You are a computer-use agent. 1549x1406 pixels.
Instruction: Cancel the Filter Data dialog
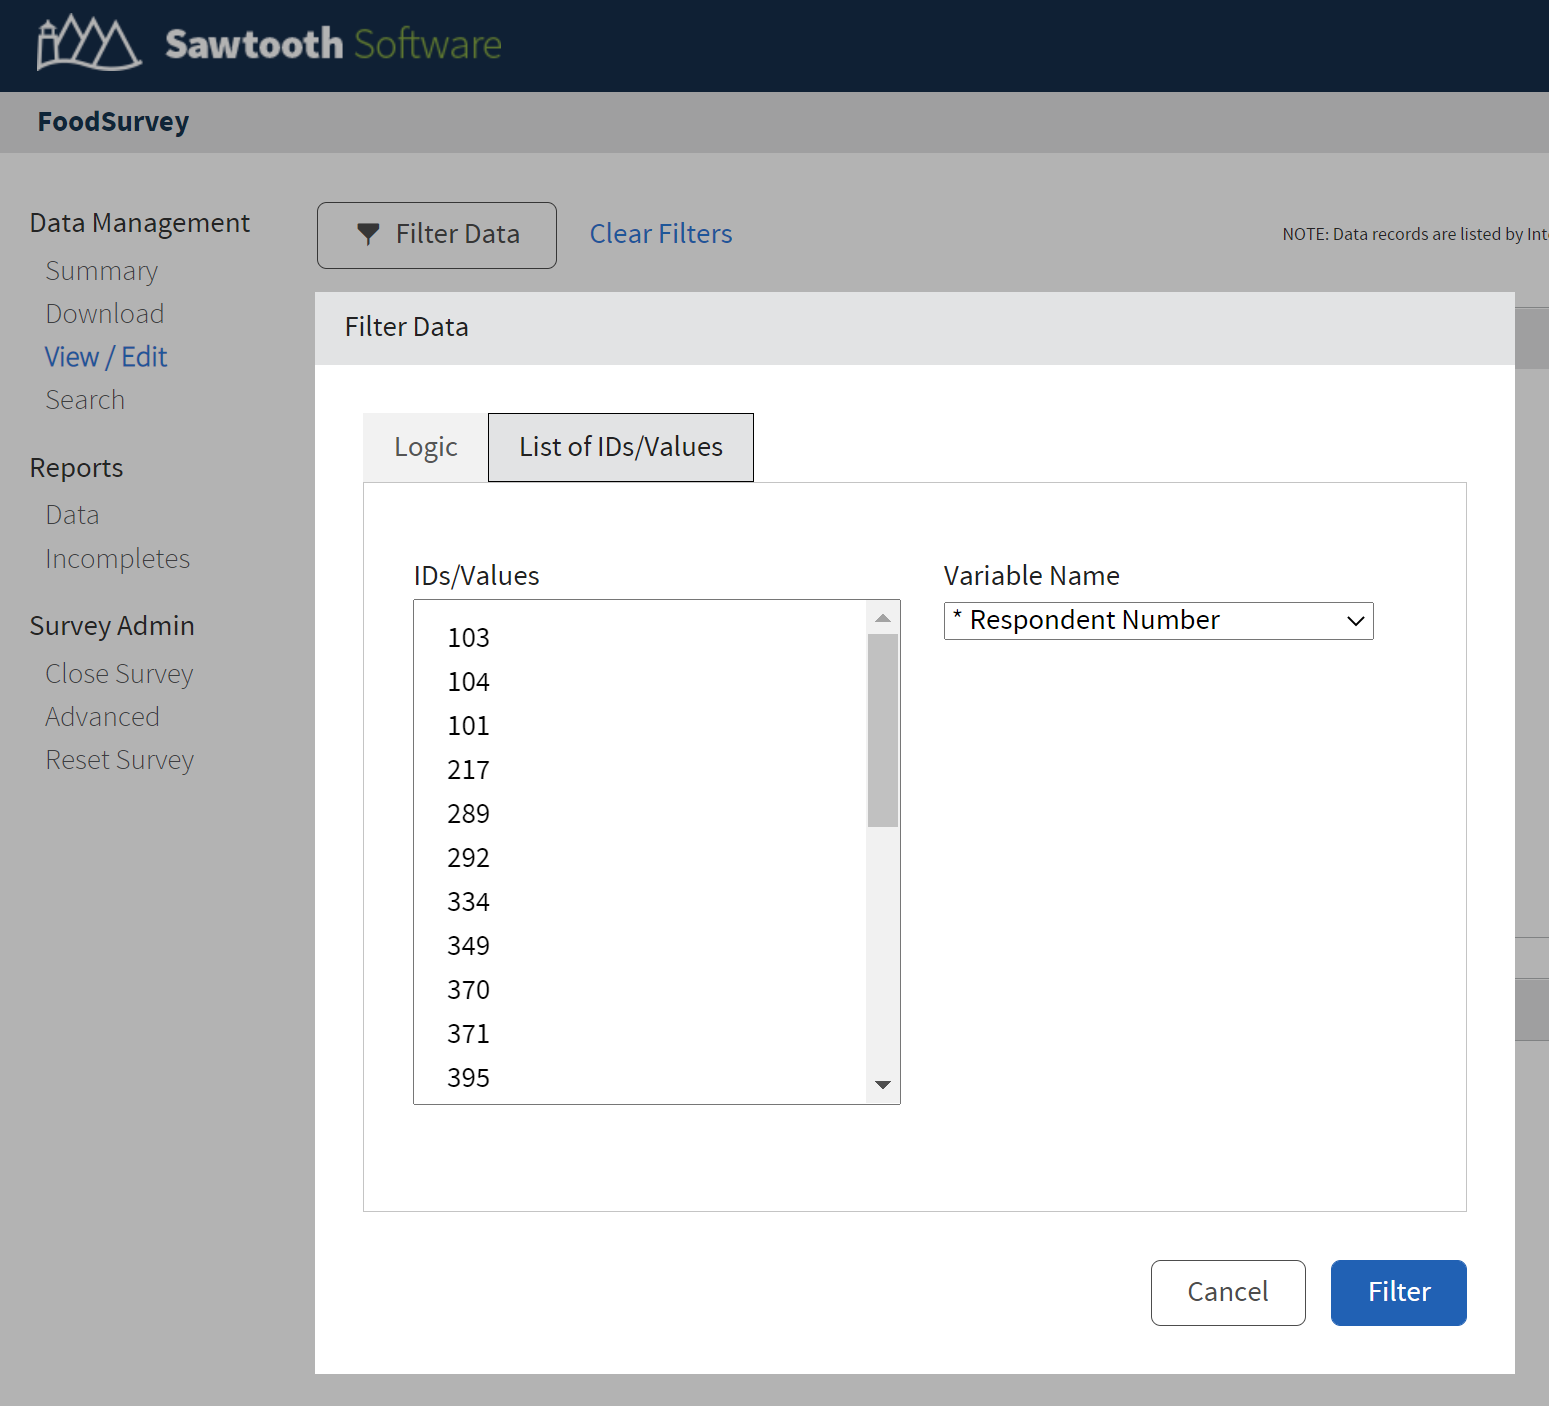tap(1227, 1292)
